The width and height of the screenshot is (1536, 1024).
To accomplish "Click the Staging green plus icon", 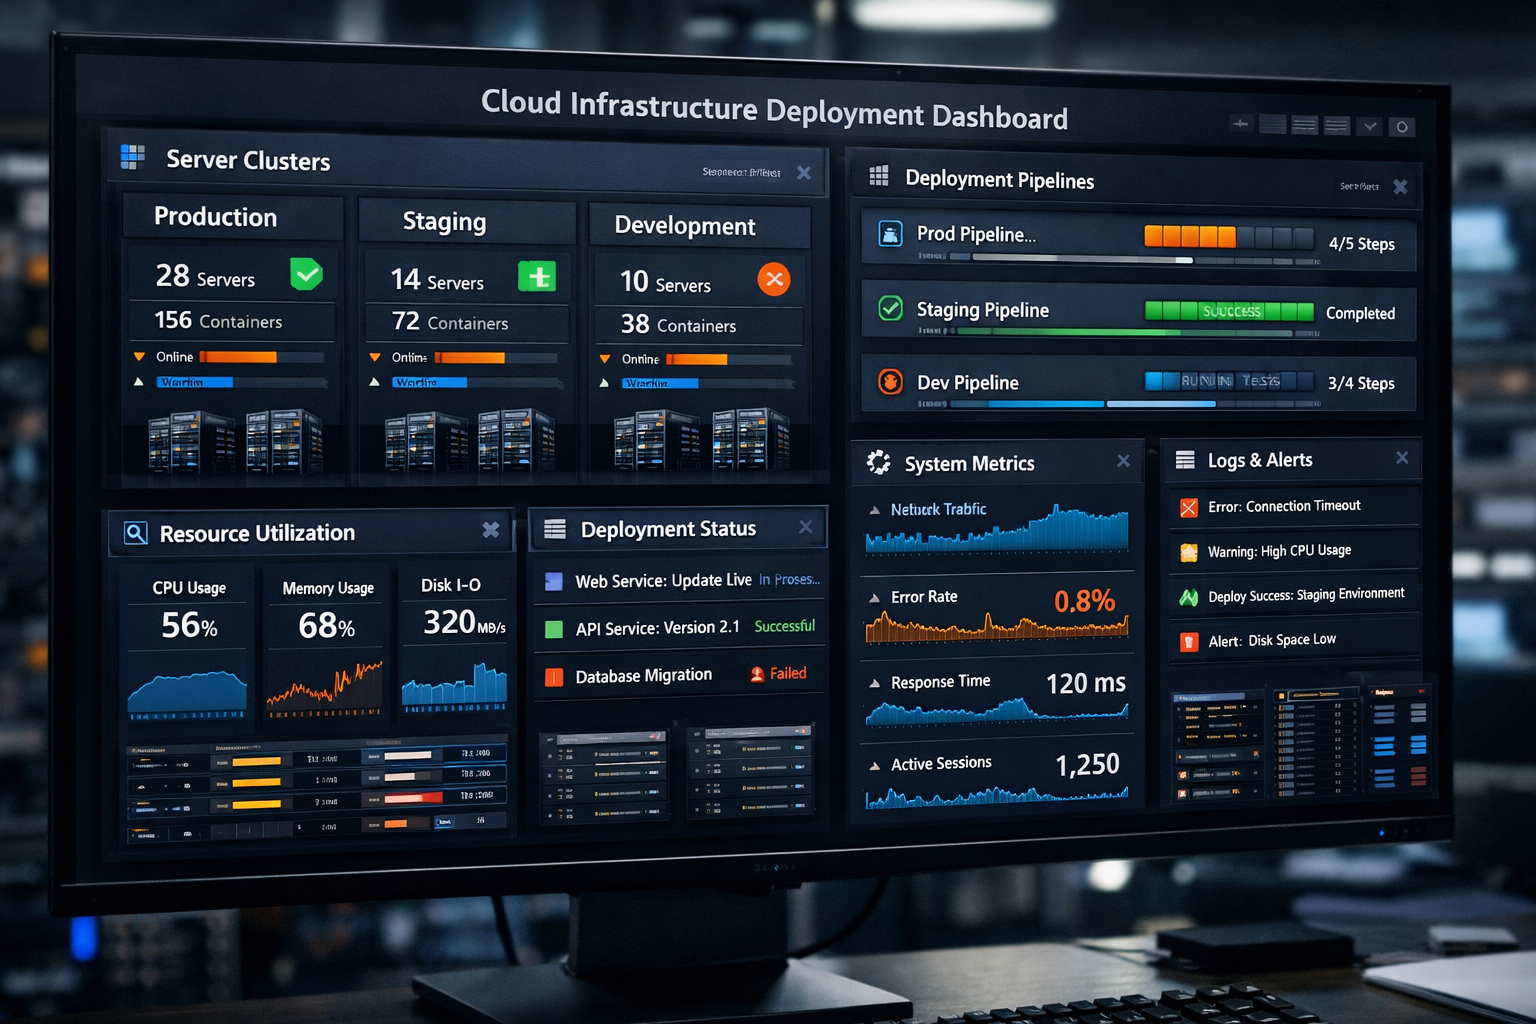I will pyautogui.click(x=537, y=276).
